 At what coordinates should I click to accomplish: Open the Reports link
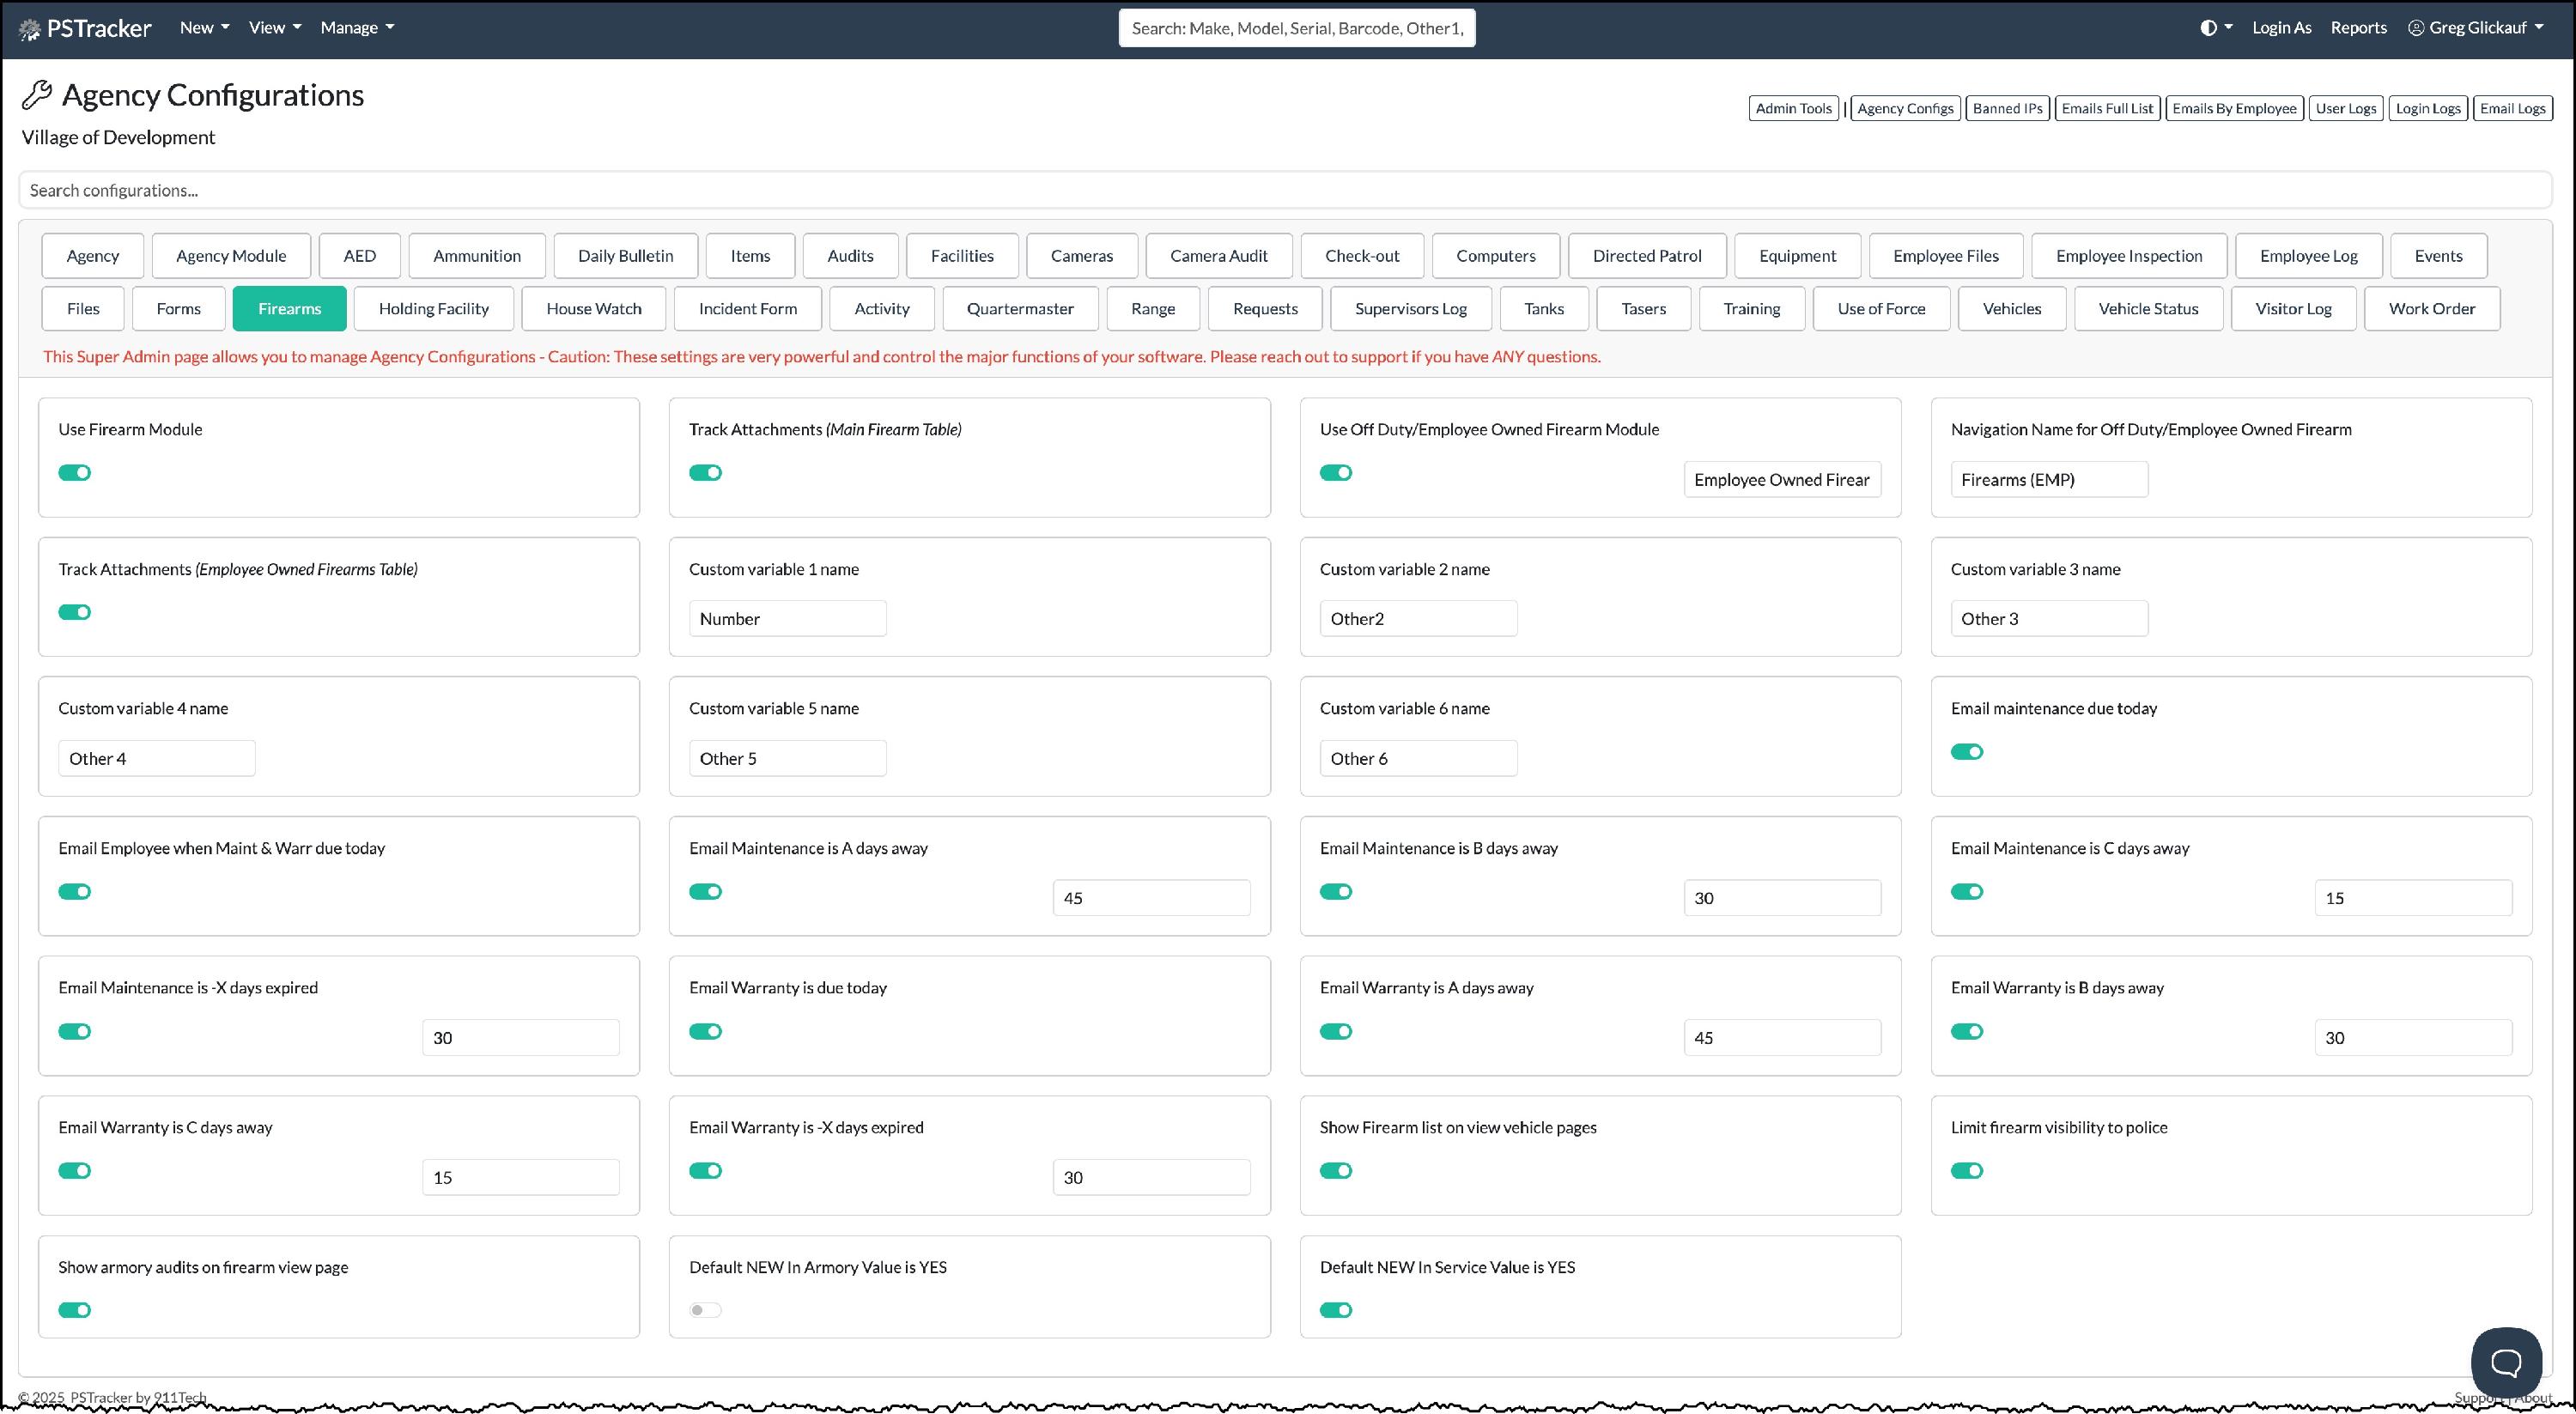[x=2358, y=28]
